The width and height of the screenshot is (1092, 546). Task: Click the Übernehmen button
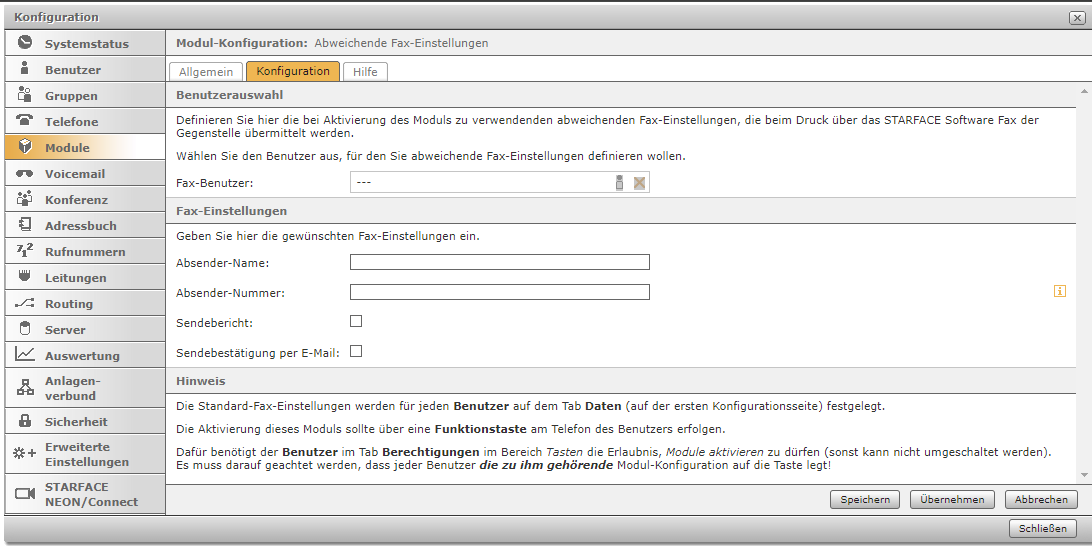pos(951,500)
